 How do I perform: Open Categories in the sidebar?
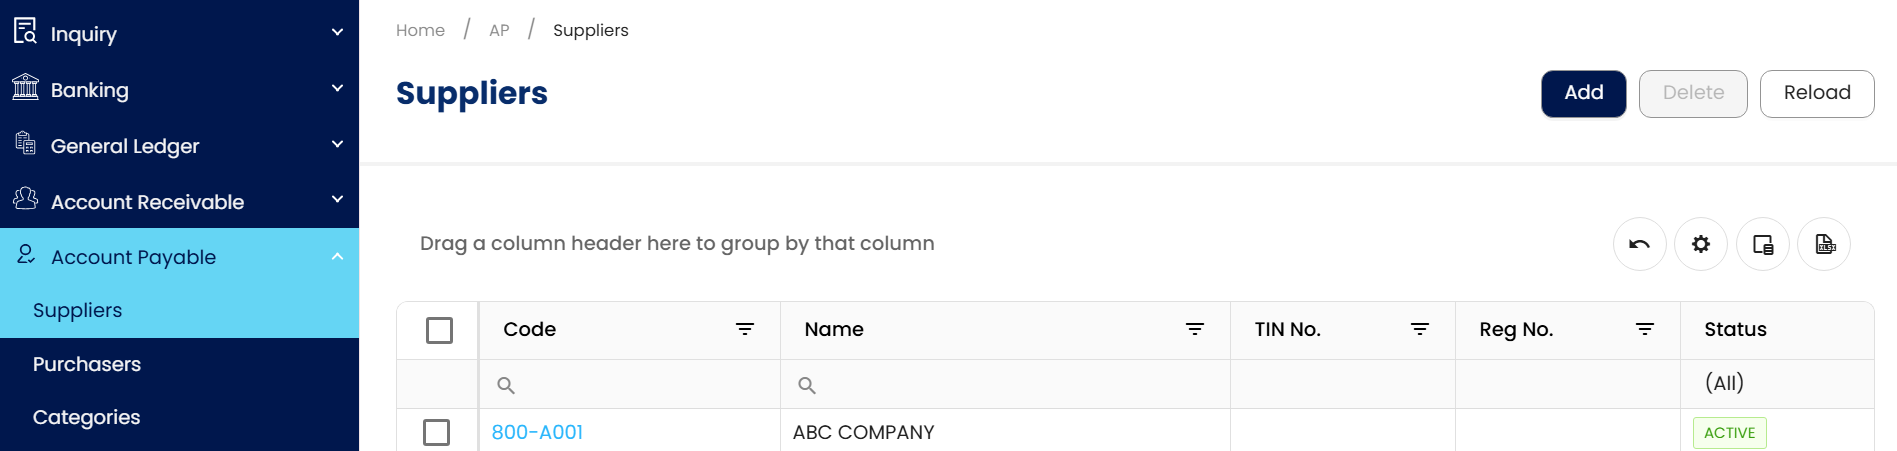click(86, 417)
